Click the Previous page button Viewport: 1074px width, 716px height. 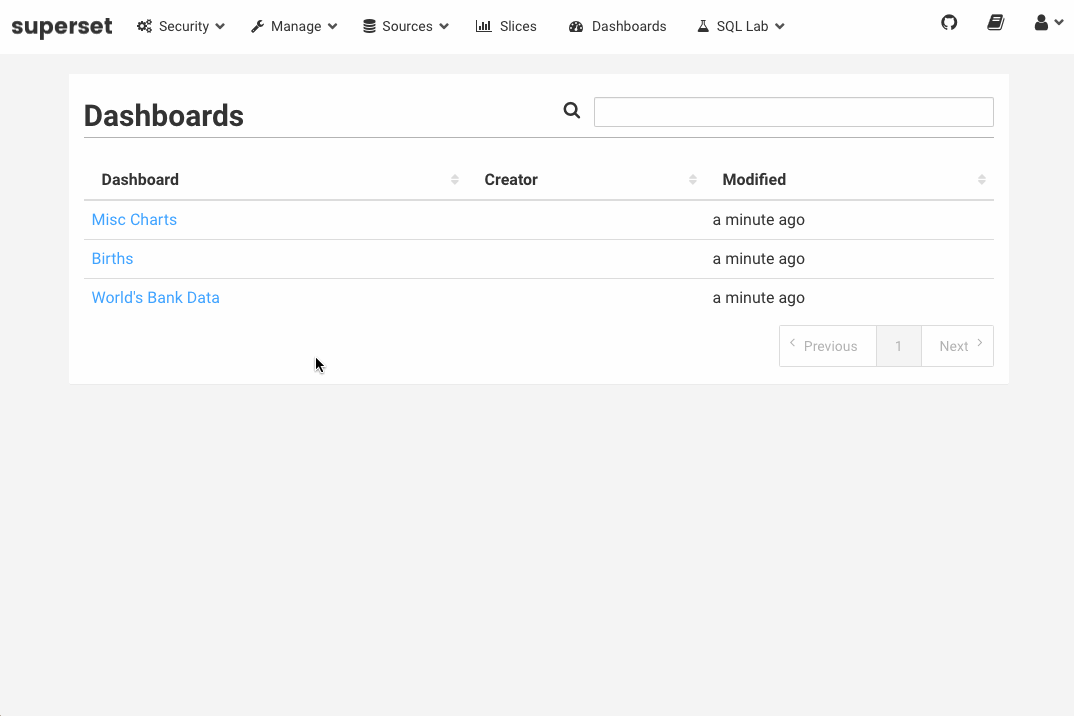click(827, 346)
